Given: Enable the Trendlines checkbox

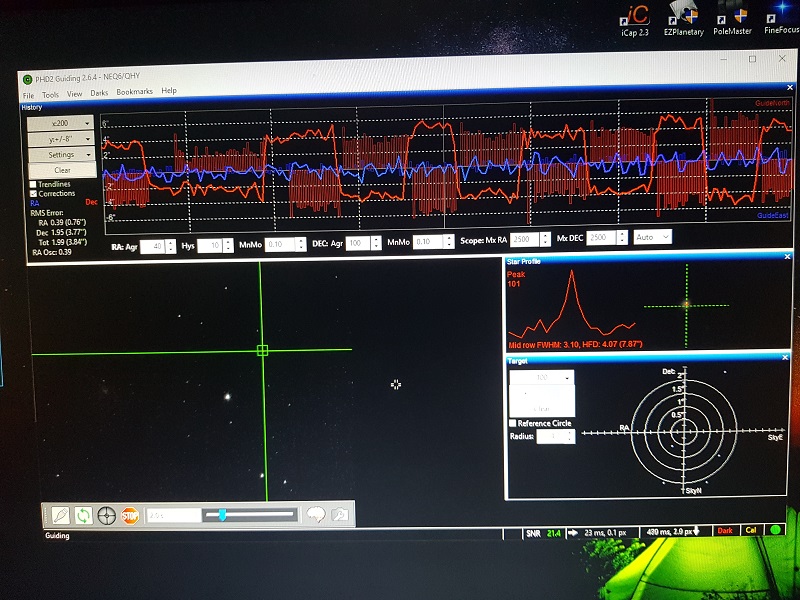Looking at the screenshot, I should click(33, 184).
